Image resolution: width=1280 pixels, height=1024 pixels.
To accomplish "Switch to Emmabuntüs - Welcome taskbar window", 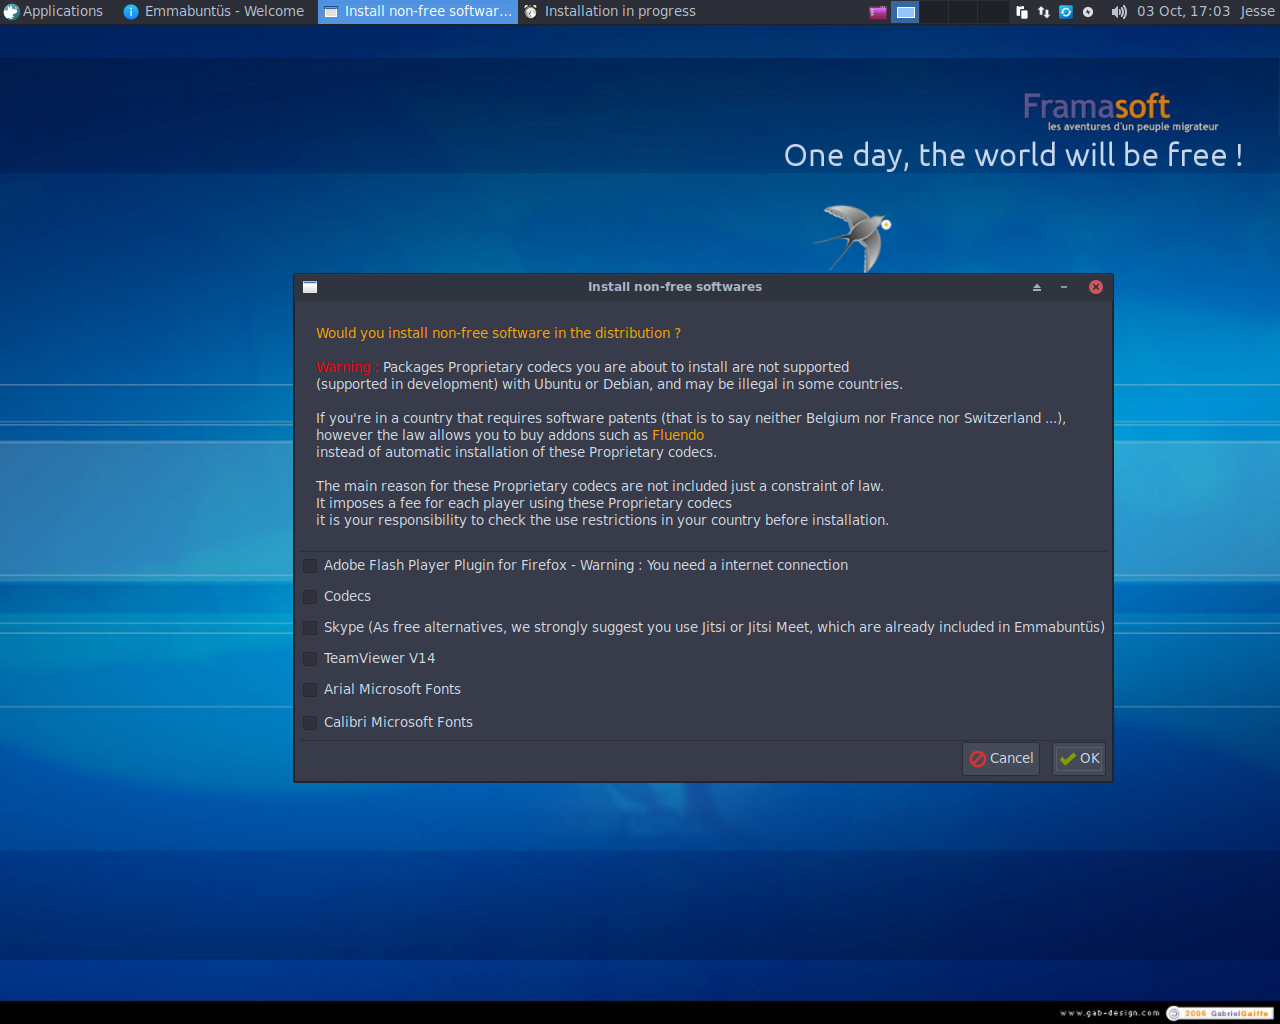I will (x=214, y=12).
